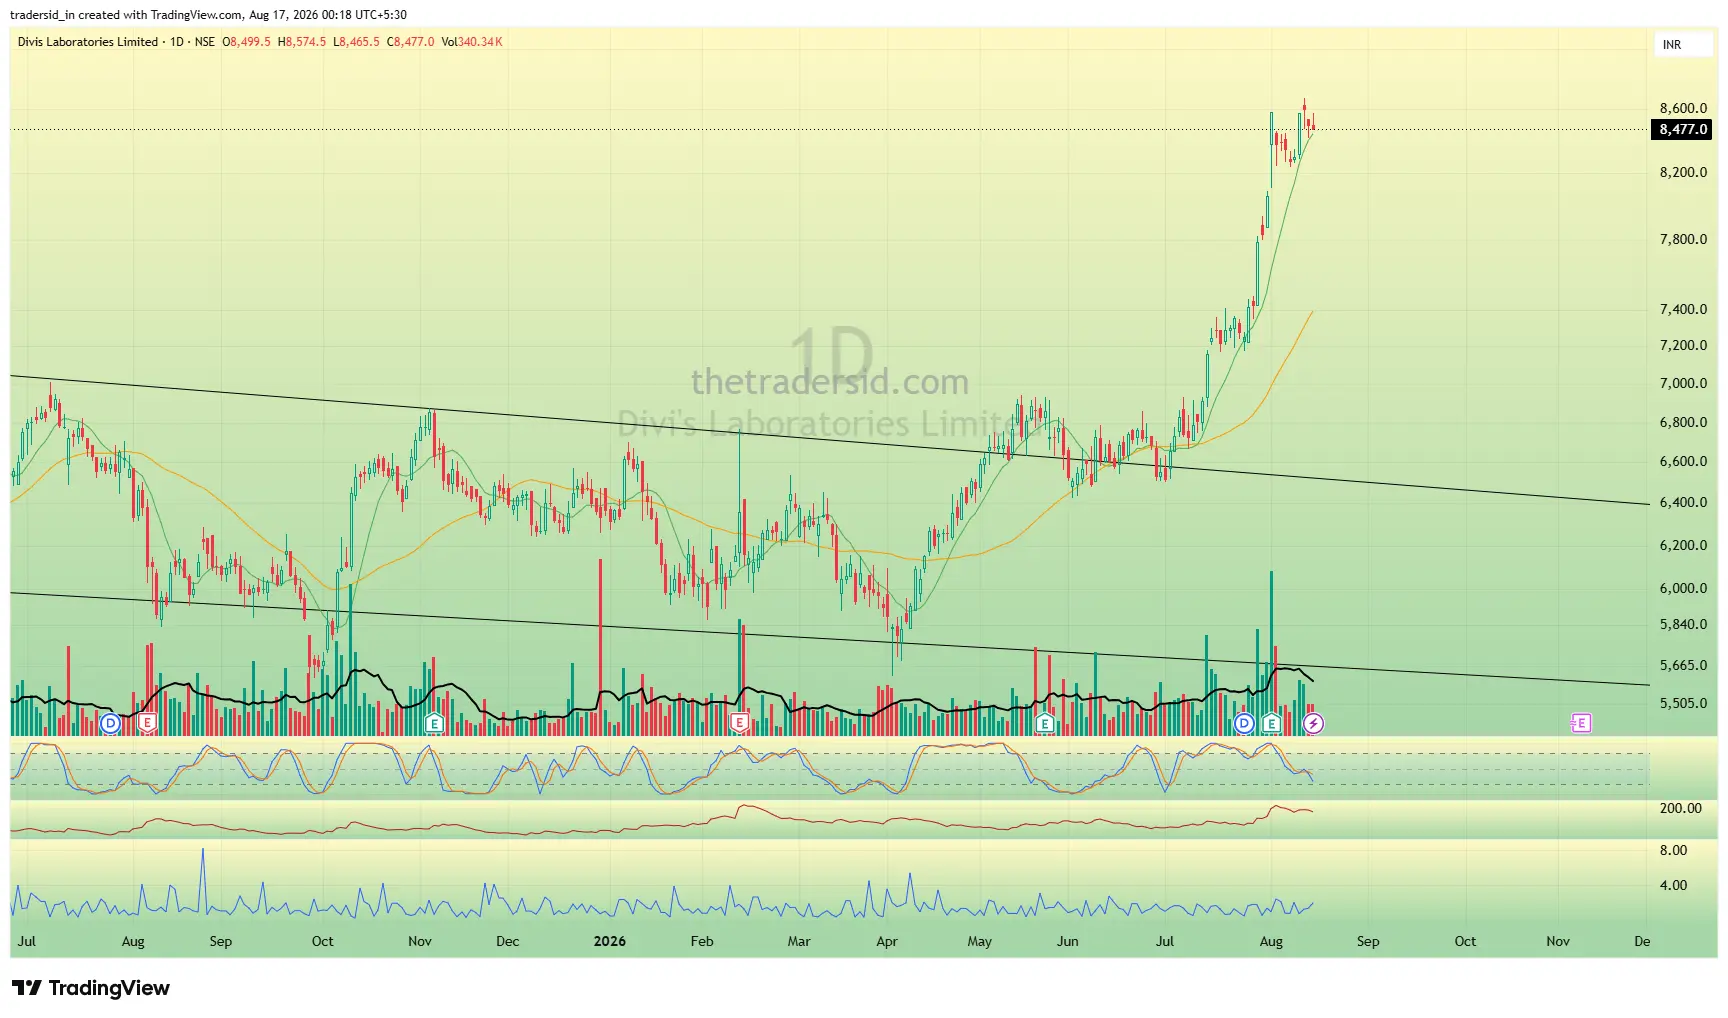Click the dividend marker in late July 2026

[x=1244, y=723]
